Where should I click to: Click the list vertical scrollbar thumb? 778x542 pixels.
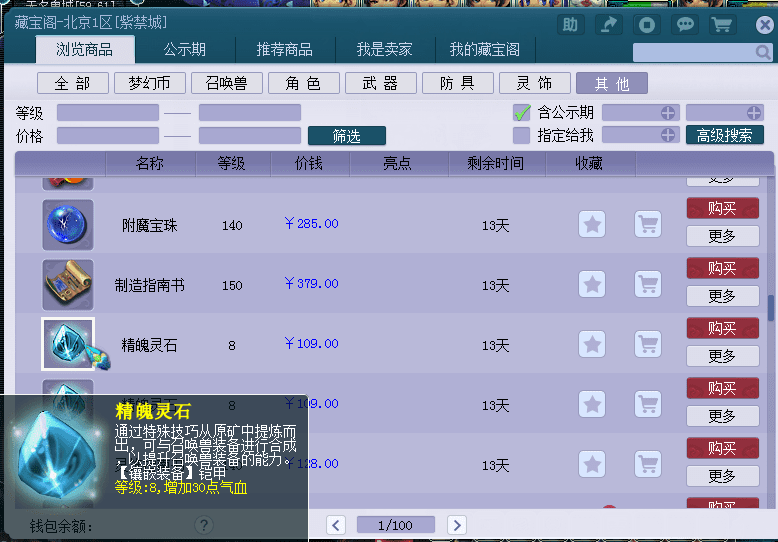click(x=771, y=308)
